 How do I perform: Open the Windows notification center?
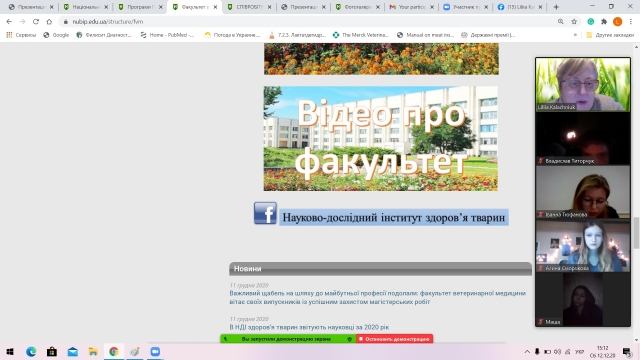627,352
